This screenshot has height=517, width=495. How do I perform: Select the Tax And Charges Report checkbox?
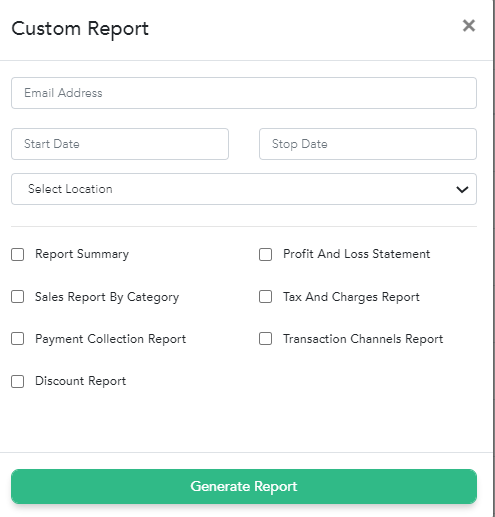click(x=266, y=296)
